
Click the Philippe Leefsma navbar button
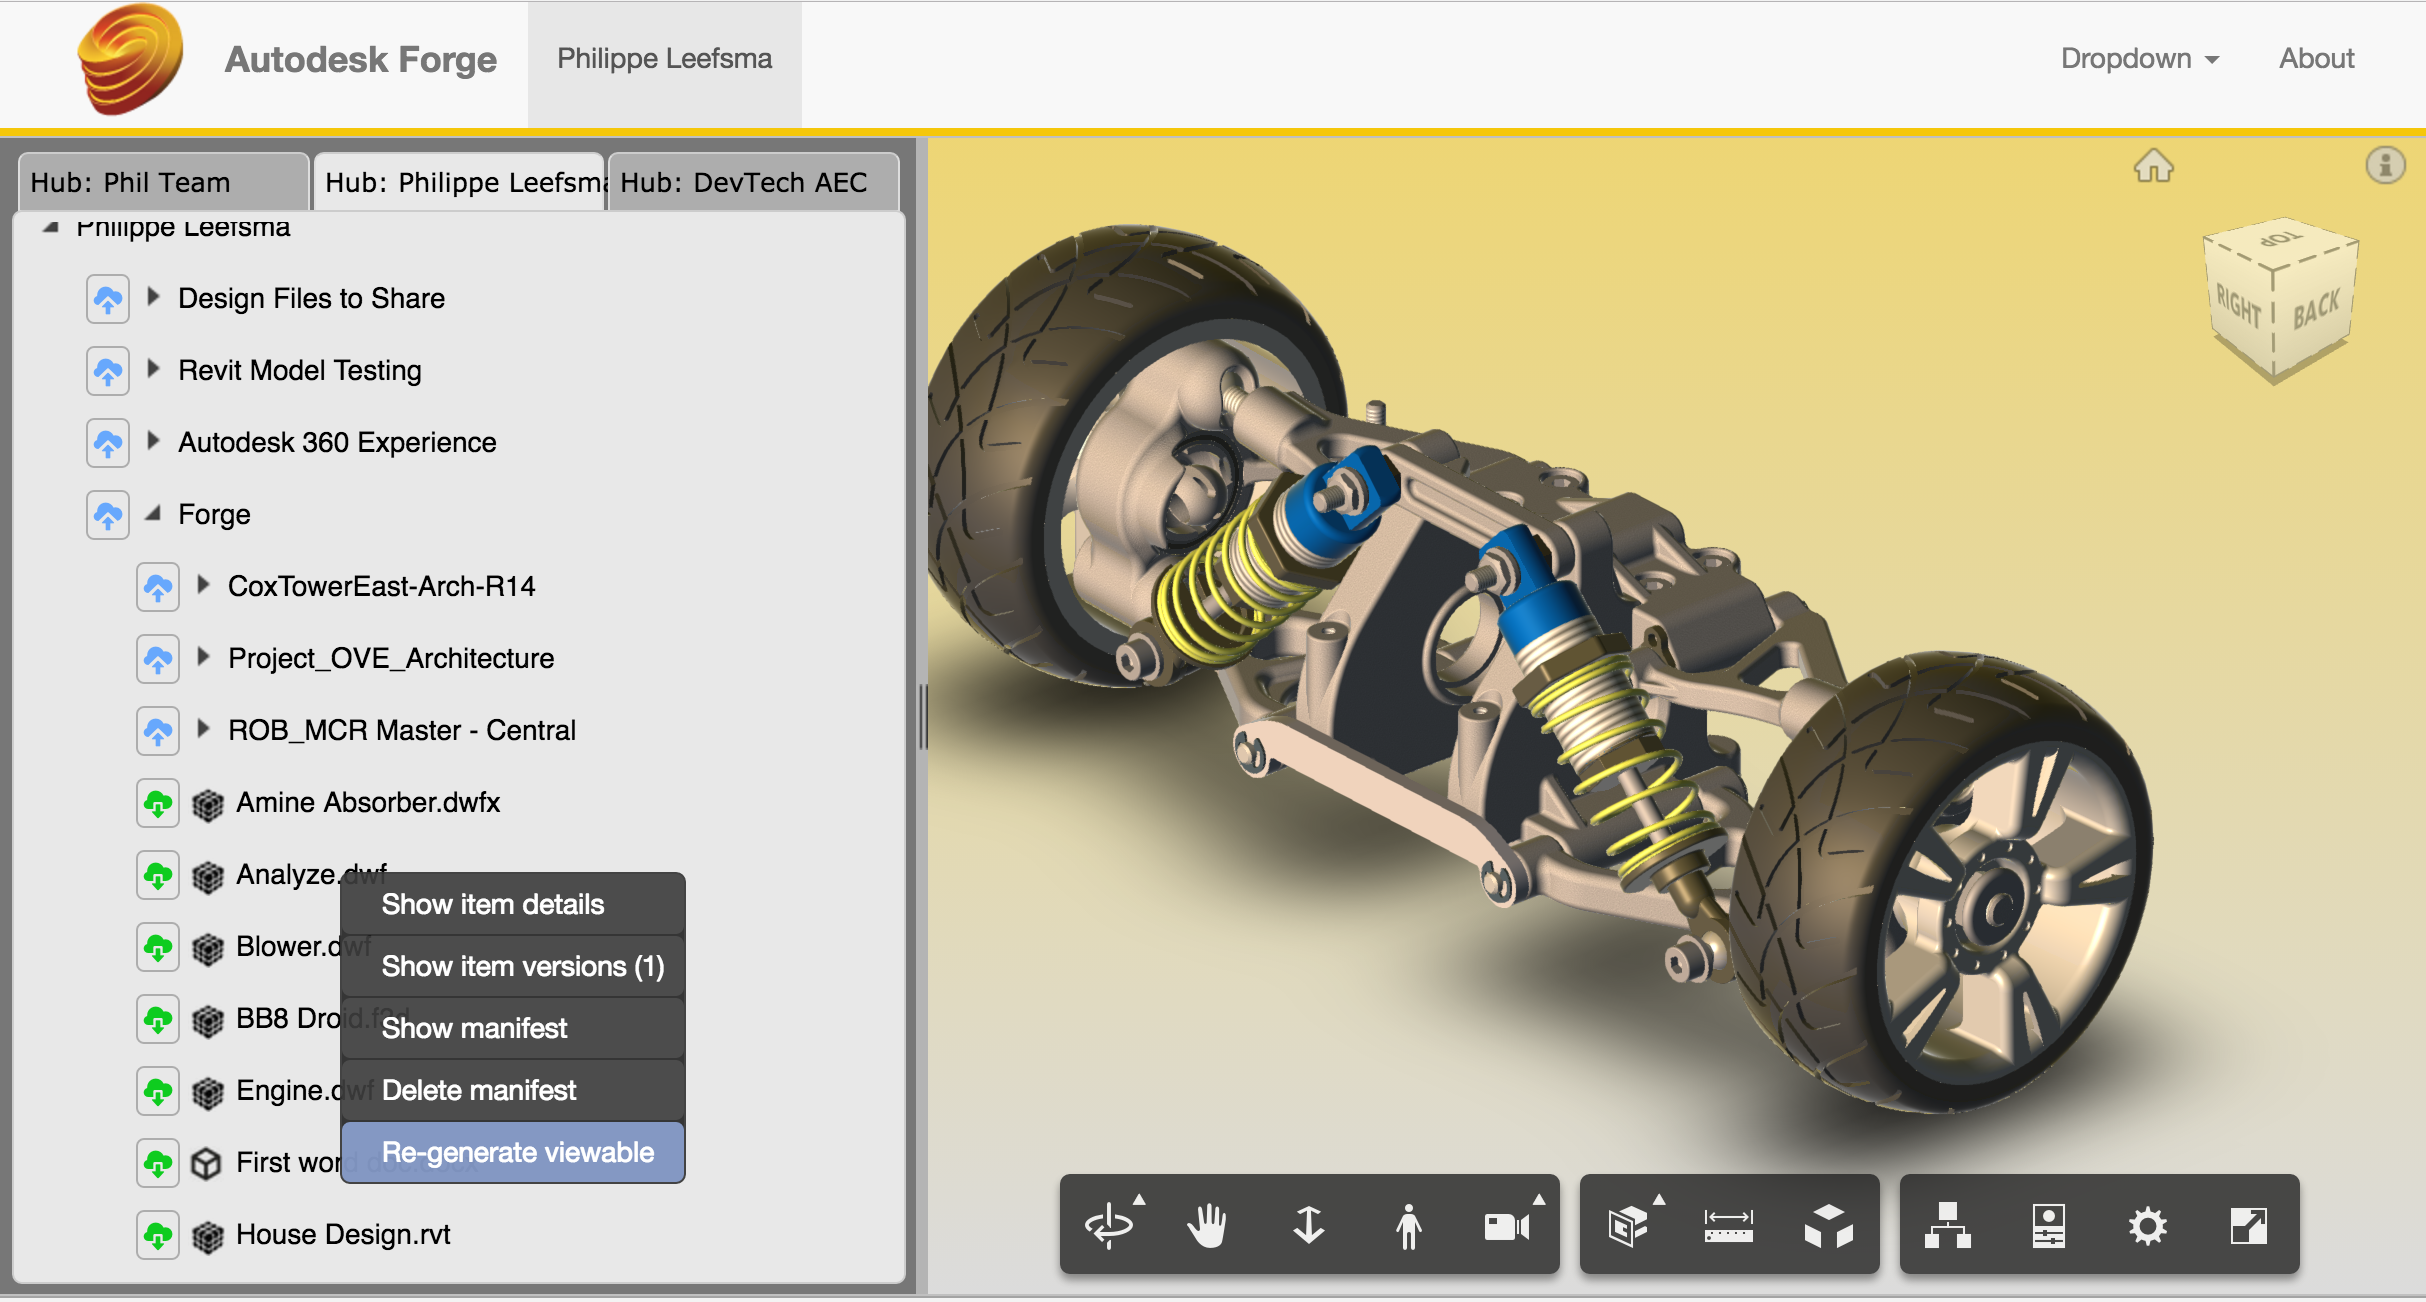[x=664, y=59]
